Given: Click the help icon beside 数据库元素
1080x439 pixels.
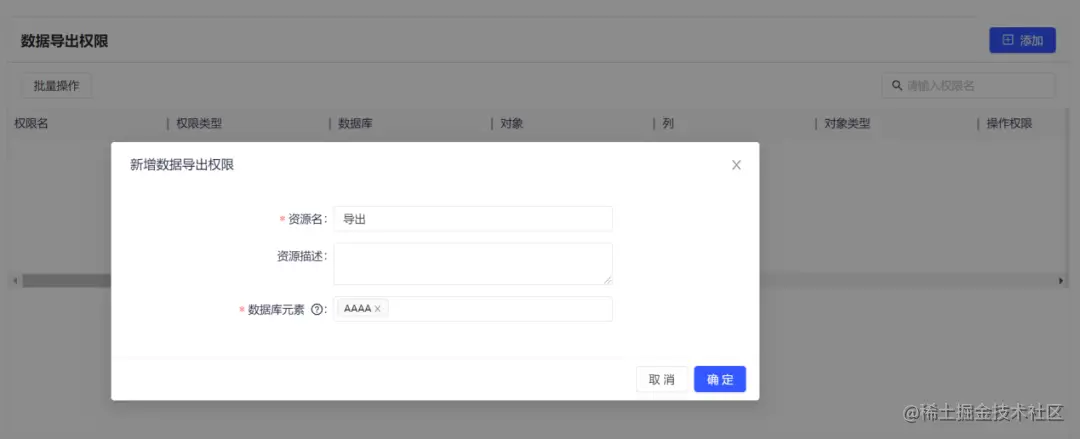Looking at the screenshot, I should click(x=317, y=309).
